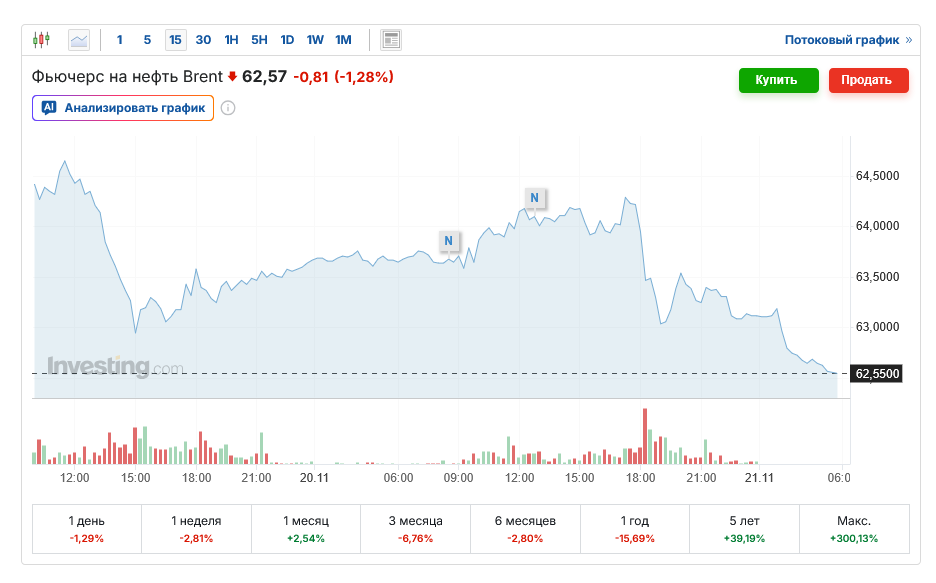Open the second N news marker near 12:00

pyautogui.click(x=534, y=197)
